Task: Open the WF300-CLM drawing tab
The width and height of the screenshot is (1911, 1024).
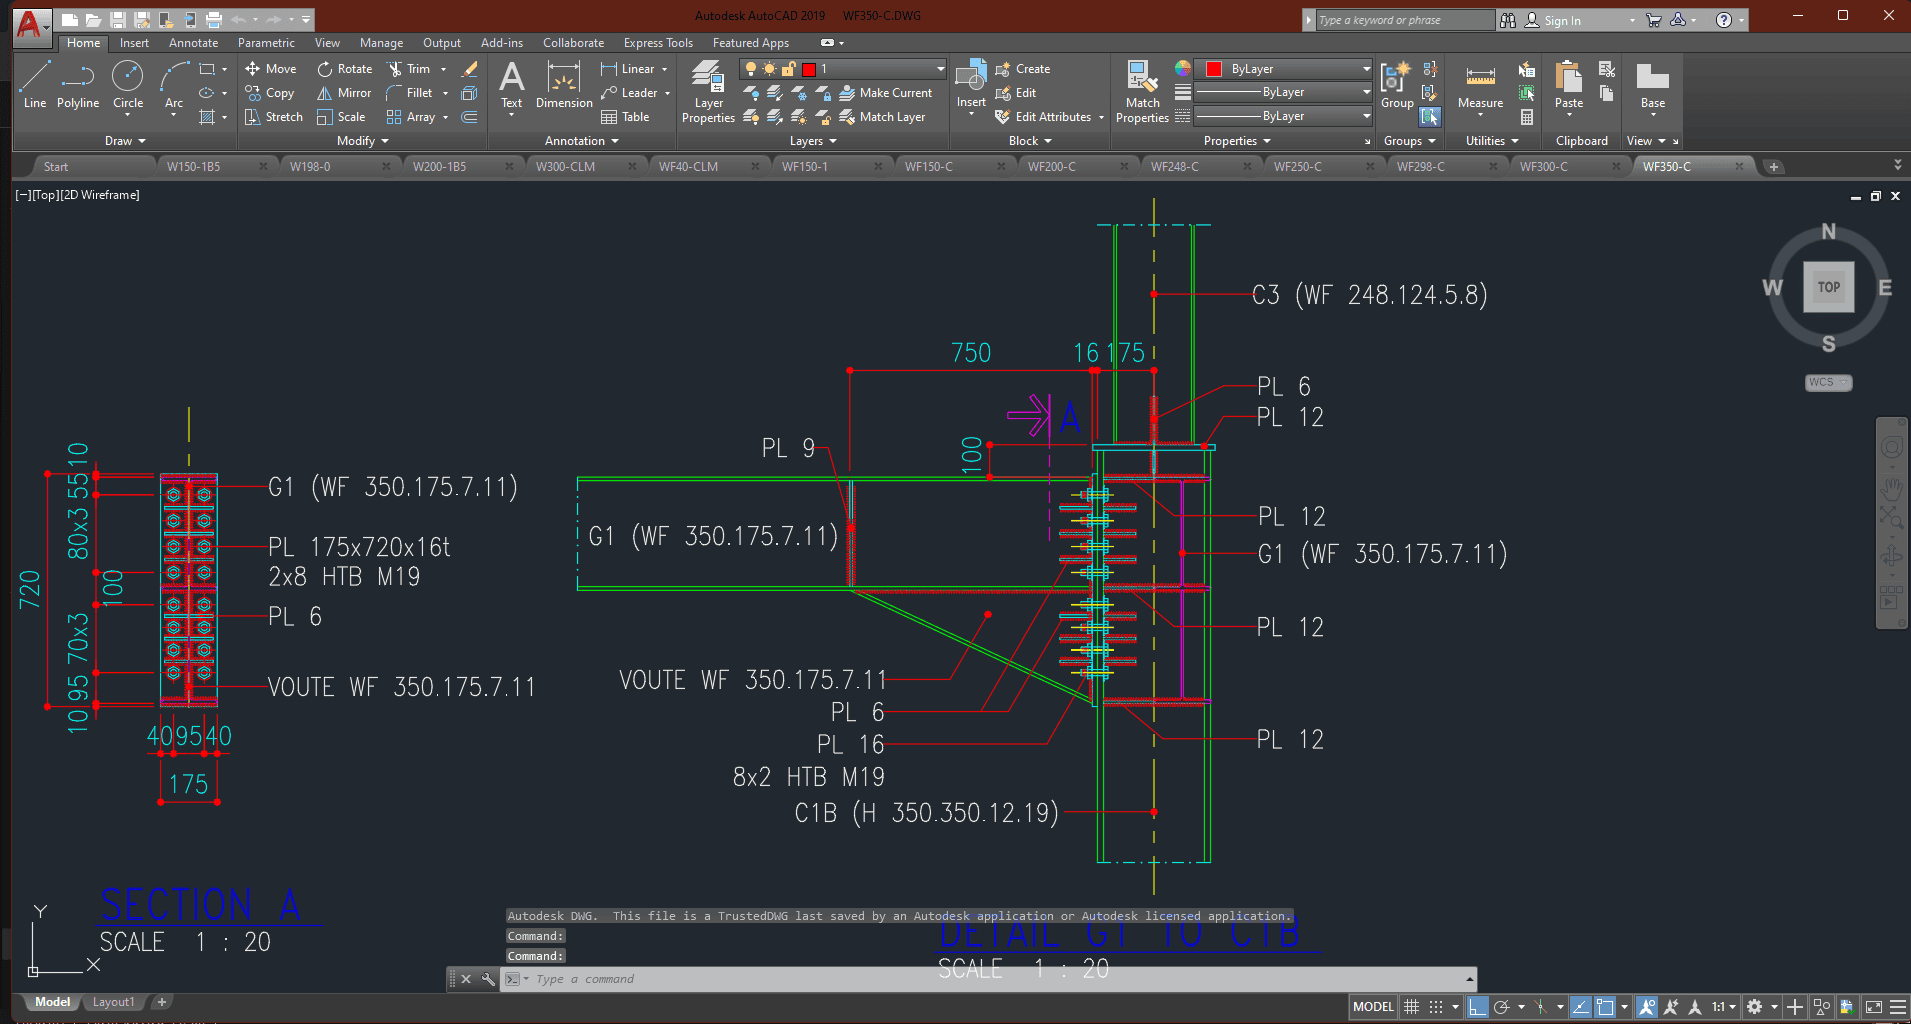Action: 565,167
